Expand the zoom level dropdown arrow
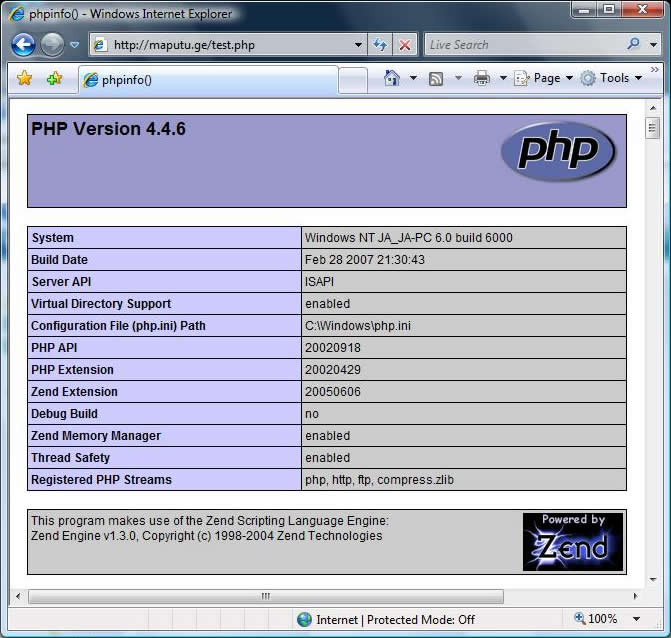This screenshot has height=638, width=671. click(x=636, y=619)
